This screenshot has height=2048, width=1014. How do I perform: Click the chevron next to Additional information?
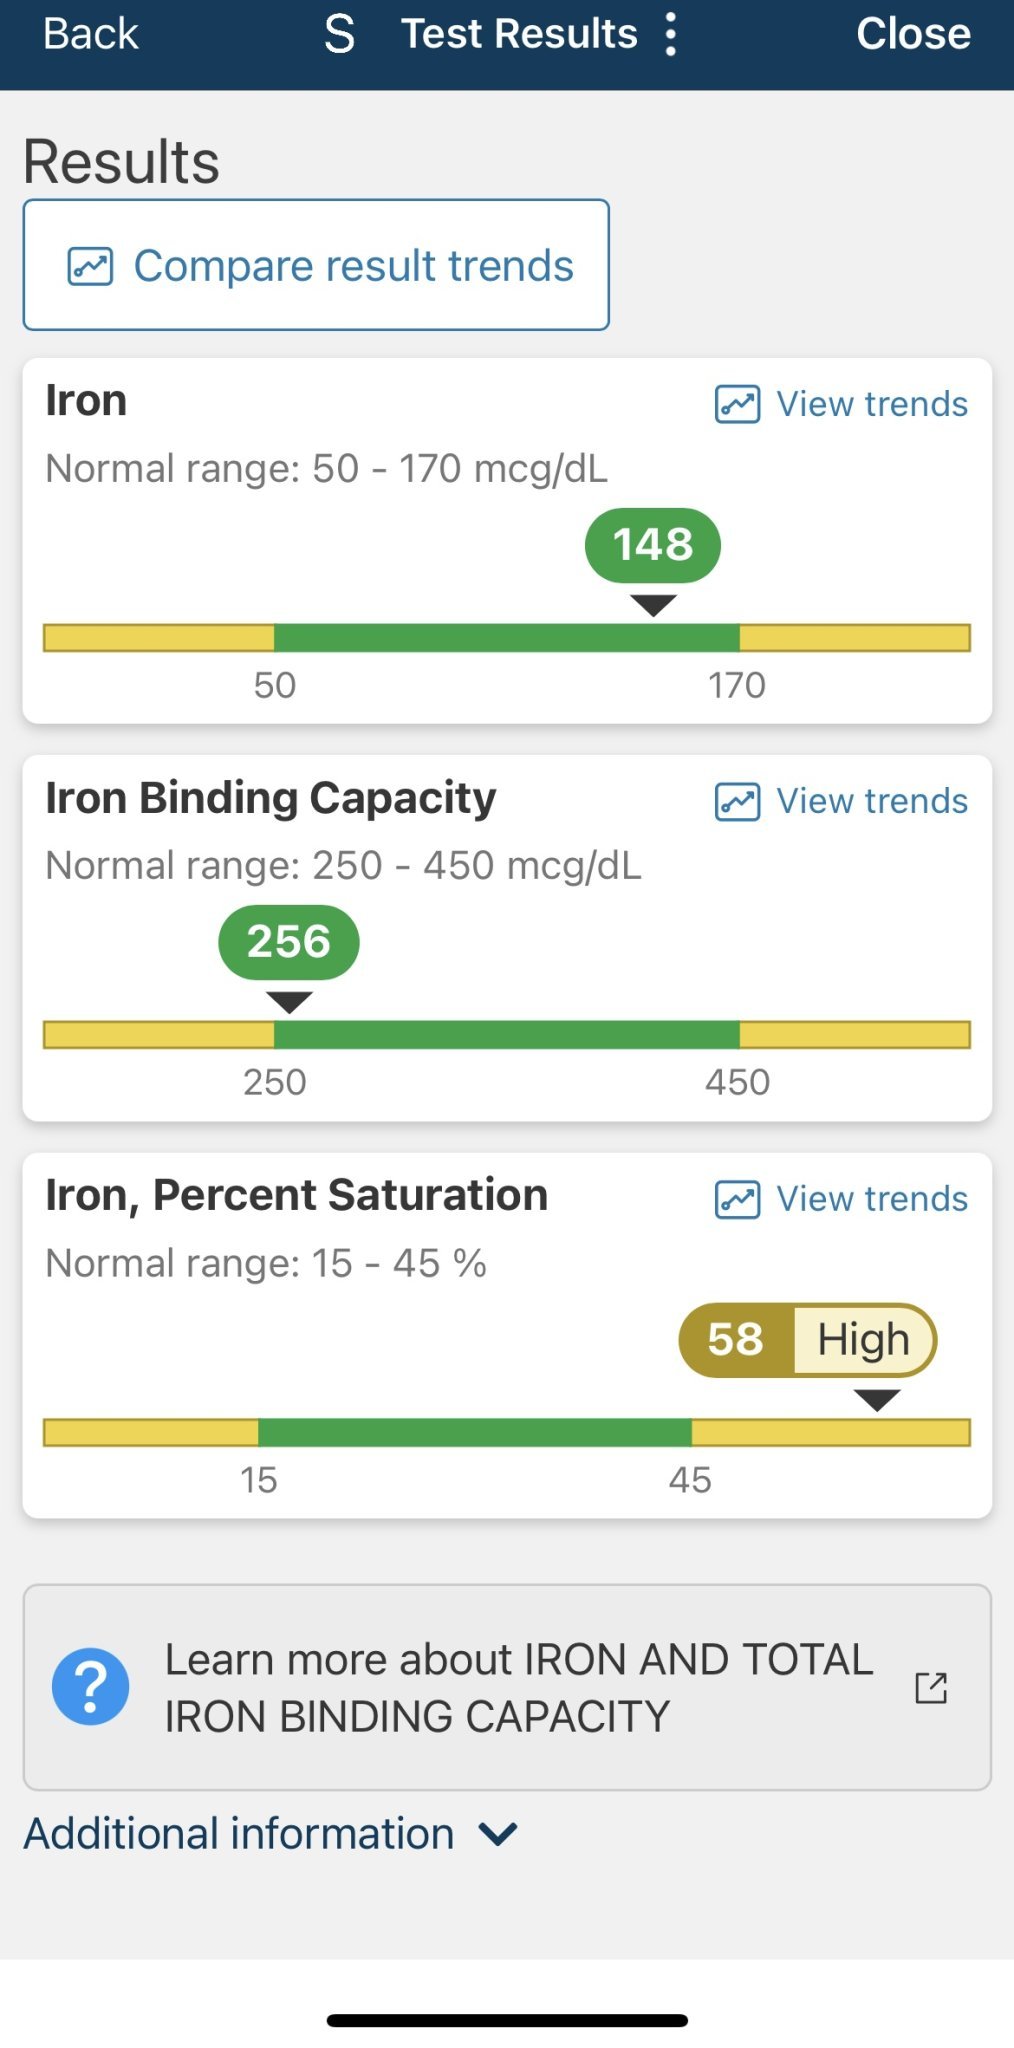tap(498, 1834)
